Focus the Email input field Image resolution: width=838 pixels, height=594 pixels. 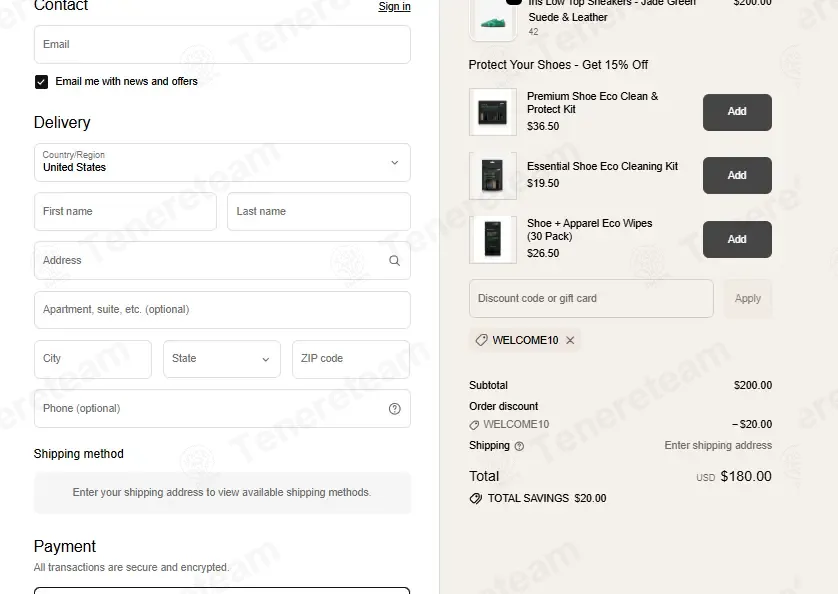tap(222, 44)
